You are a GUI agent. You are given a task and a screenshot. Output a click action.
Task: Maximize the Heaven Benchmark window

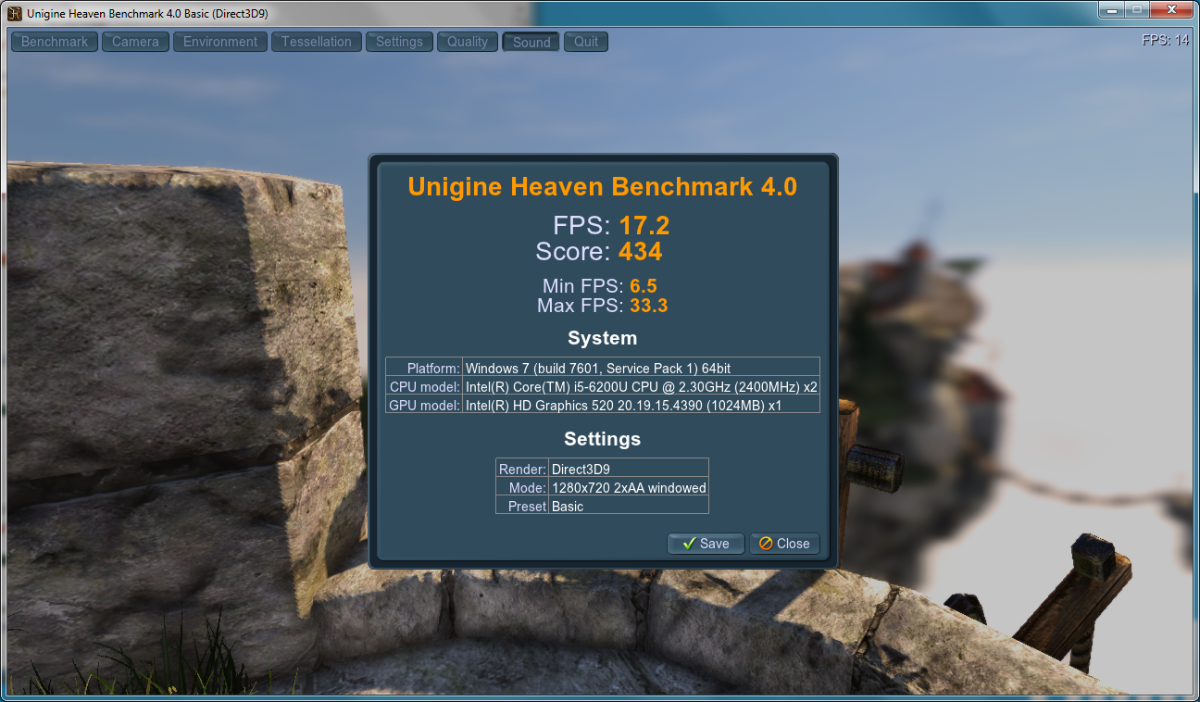[x=1137, y=11]
